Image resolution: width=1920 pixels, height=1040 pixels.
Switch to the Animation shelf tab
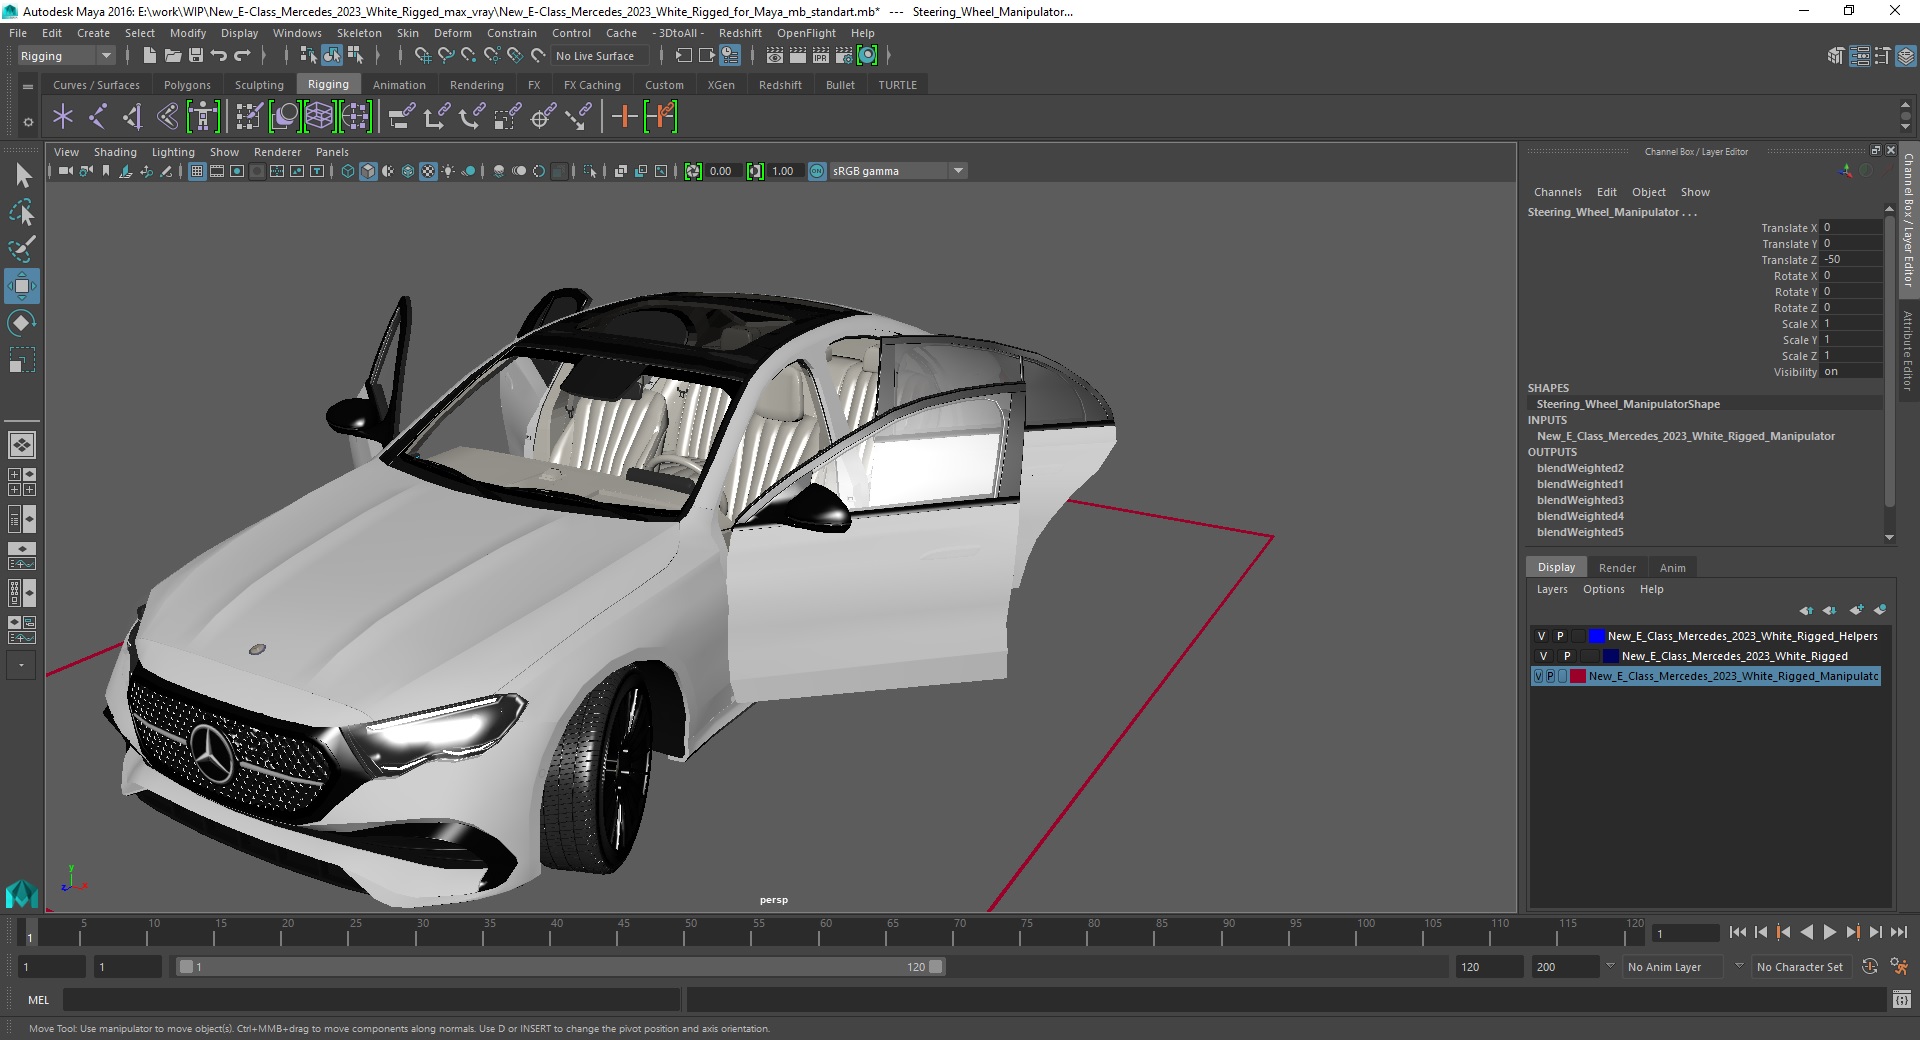(399, 85)
